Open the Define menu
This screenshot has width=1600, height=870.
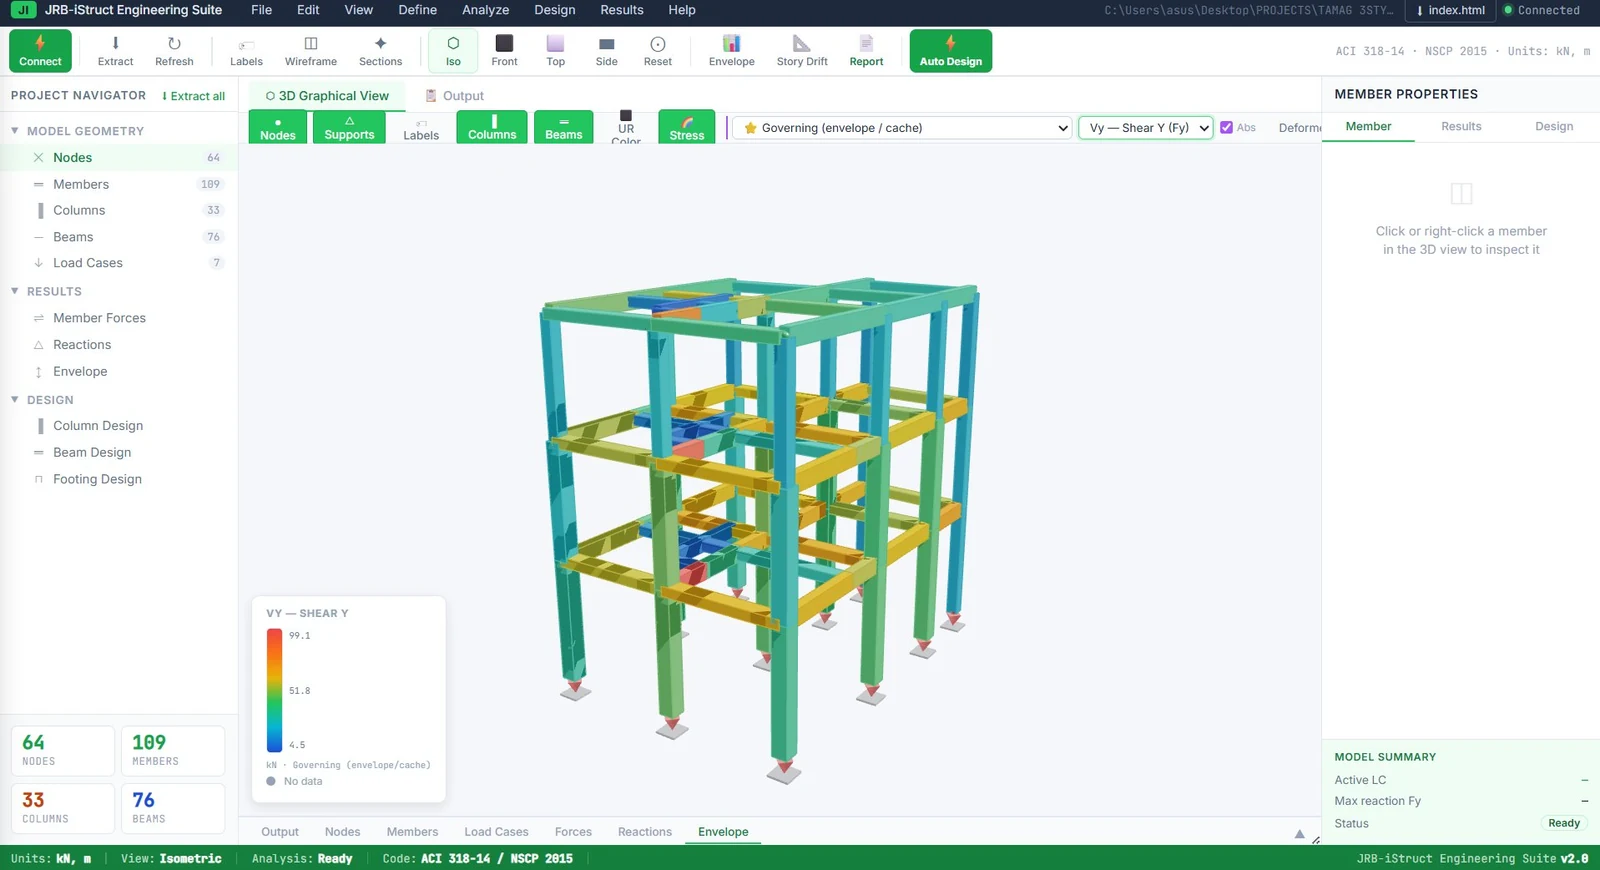pyautogui.click(x=418, y=10)
